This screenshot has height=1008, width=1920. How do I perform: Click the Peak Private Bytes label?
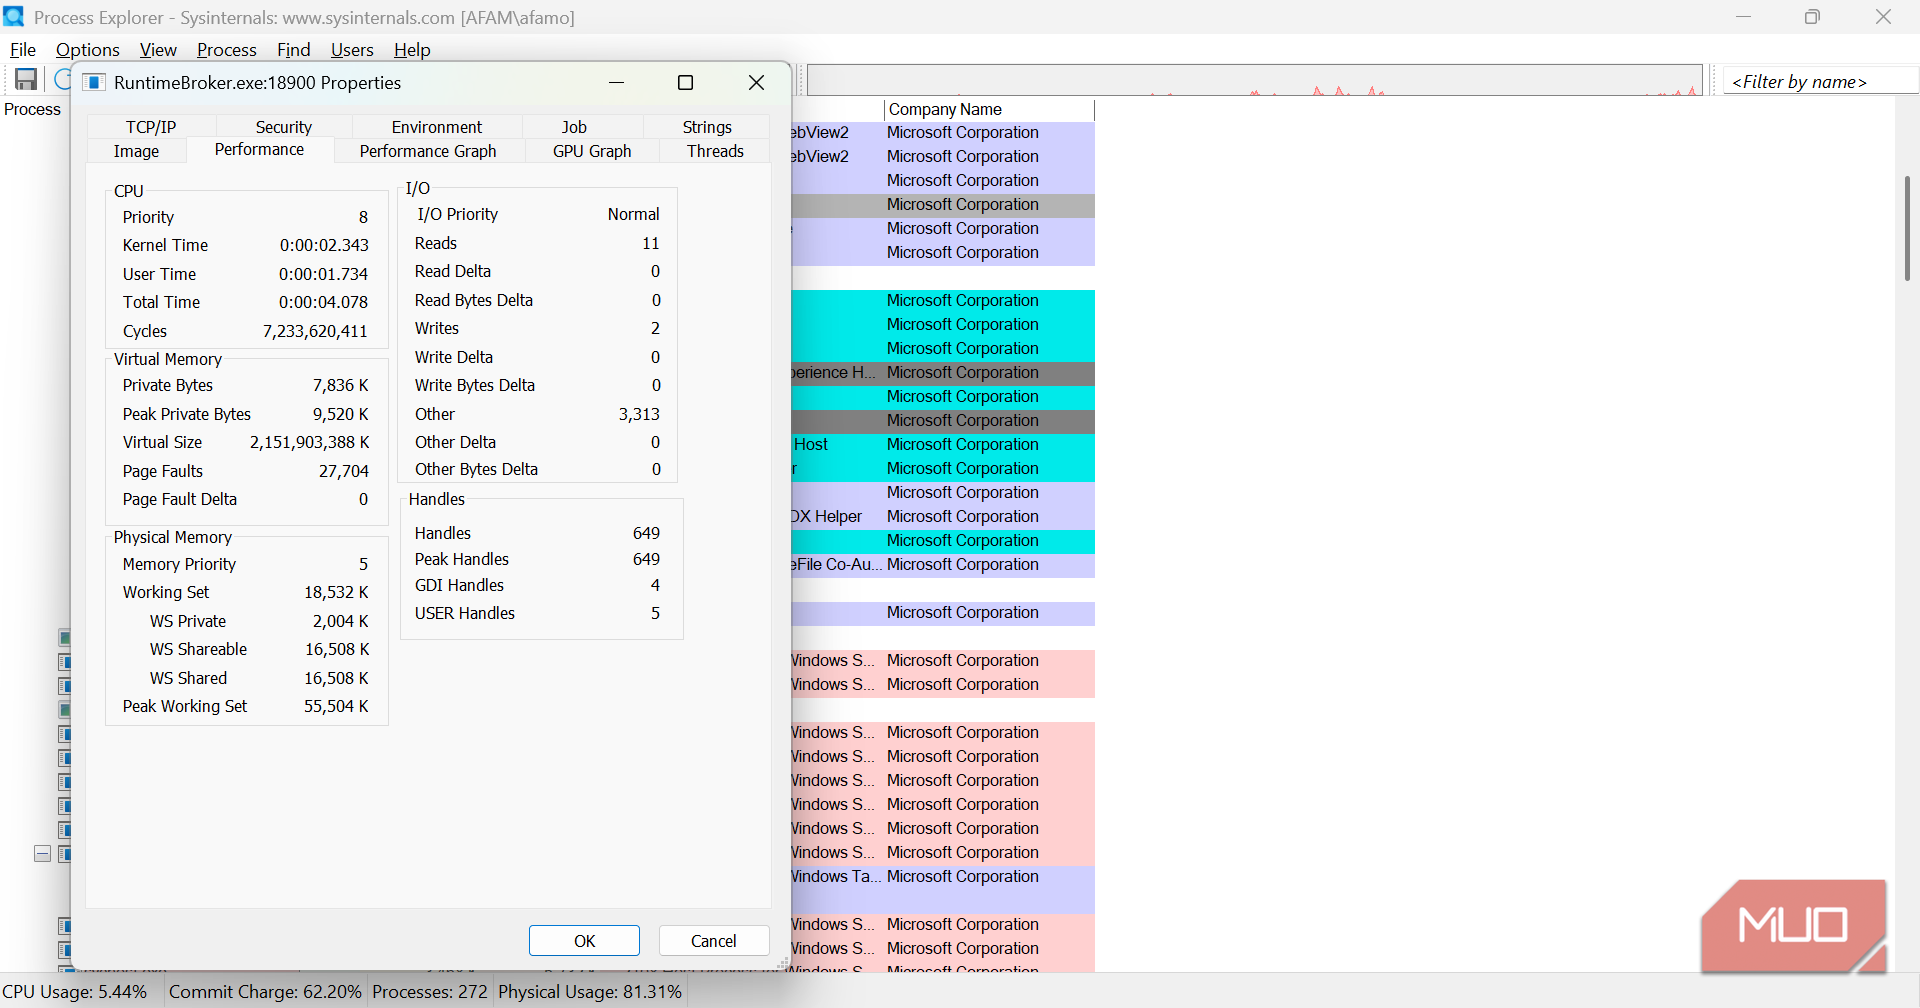[x=187, y=414]
